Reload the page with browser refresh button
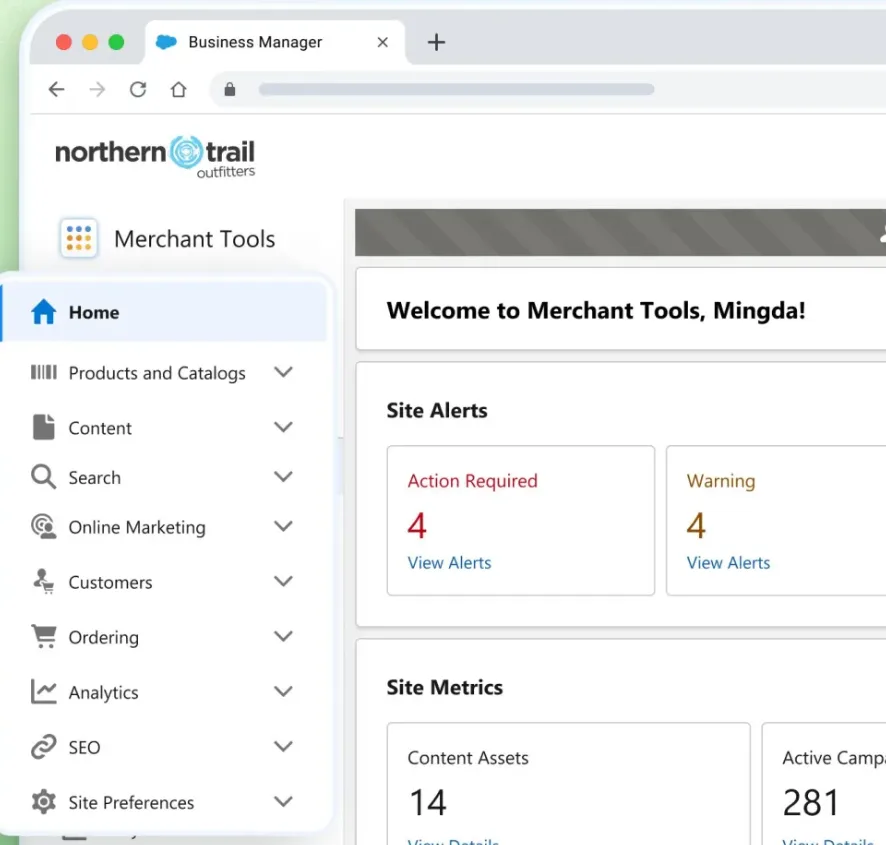This screenshot has width=886, height=845. 138,90
